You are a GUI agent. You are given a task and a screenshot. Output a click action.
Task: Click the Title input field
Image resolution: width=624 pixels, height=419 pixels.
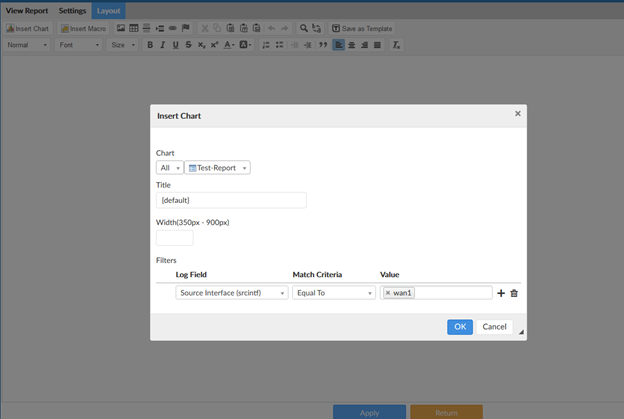231,201
